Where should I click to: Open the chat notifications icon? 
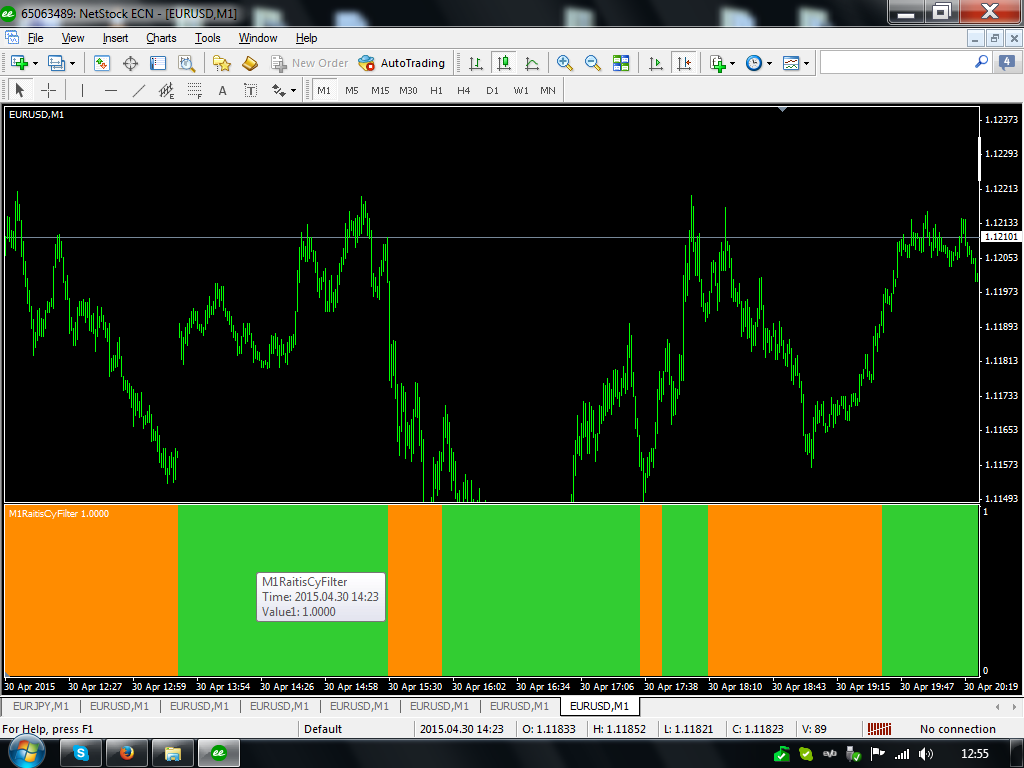tap(1006, 63)
